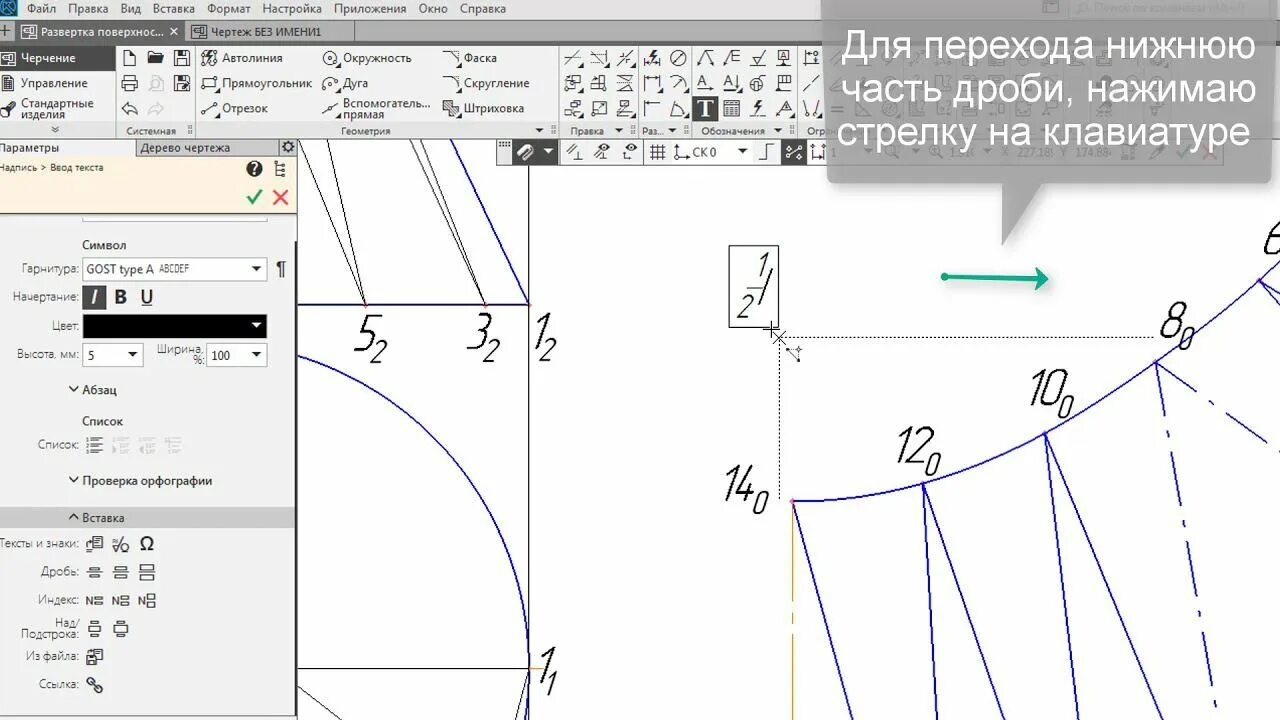
Task: Open the Вставка menu
Action: tap(174, 9)
